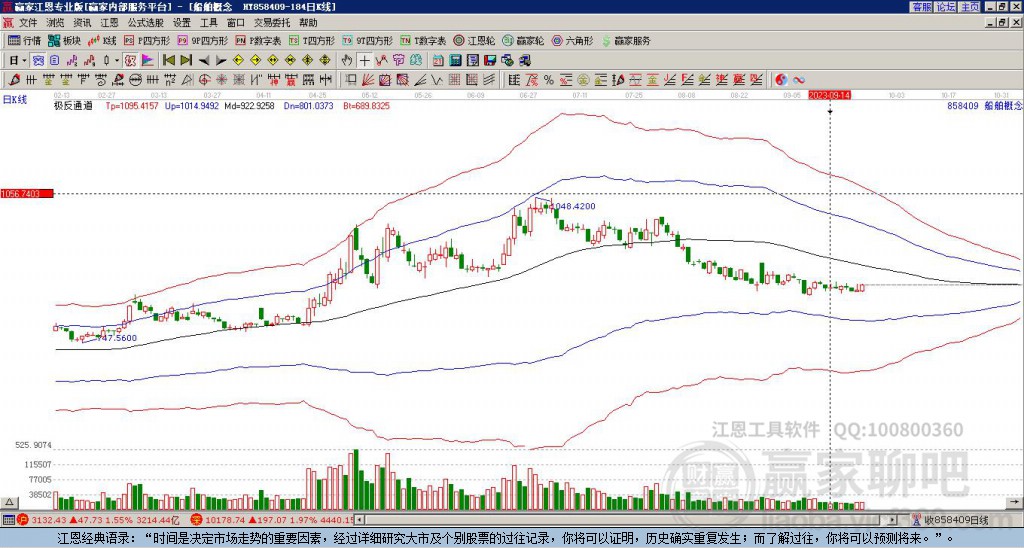Toggle the crosshair cursor tool
Viewport: 1024px width, 548px height.
point(364,61)
